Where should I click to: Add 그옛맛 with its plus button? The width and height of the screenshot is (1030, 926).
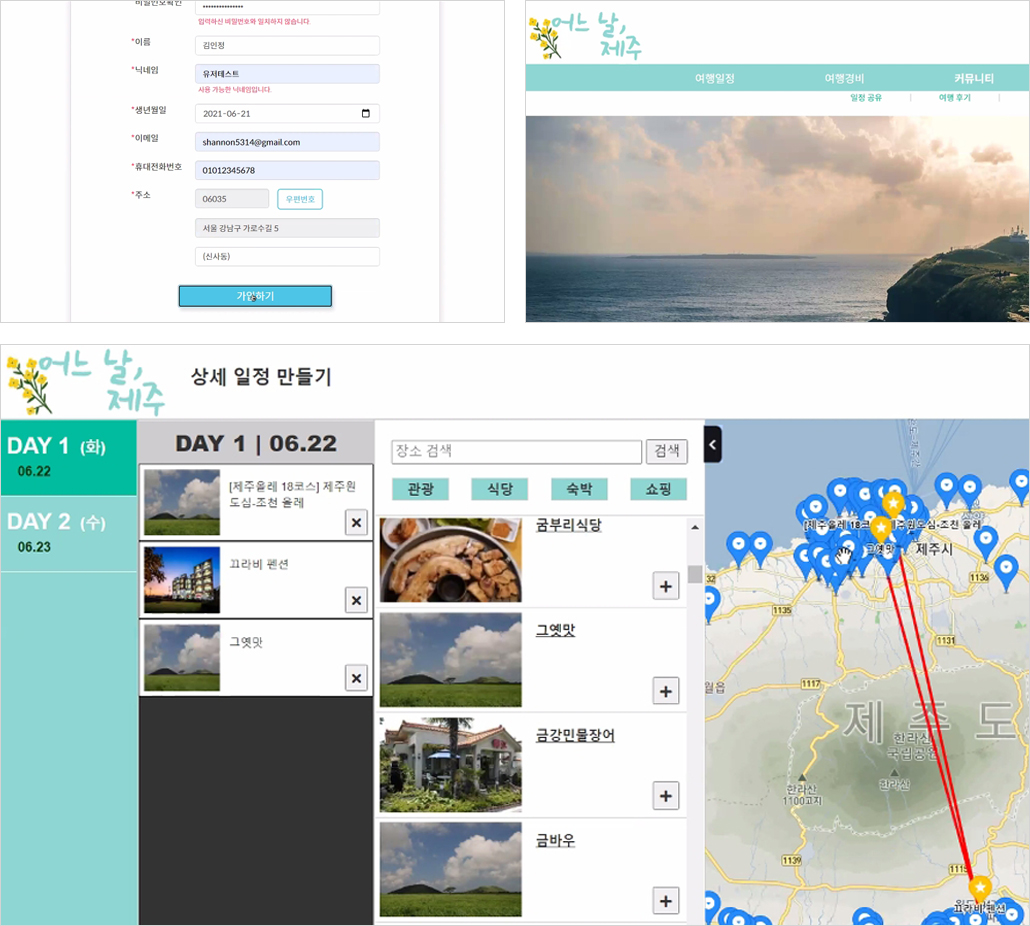tap(665, 691)
